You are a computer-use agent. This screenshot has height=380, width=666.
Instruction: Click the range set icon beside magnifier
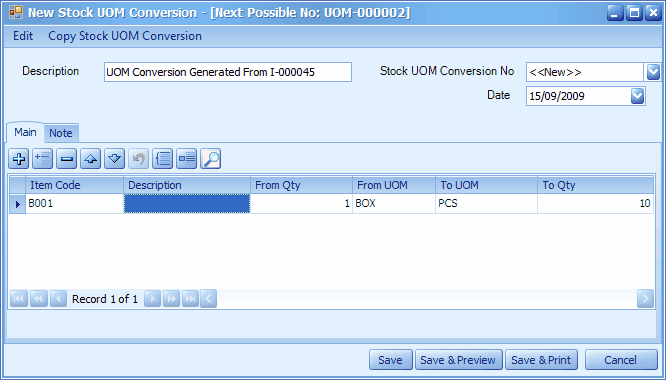(x=186, y=159)
